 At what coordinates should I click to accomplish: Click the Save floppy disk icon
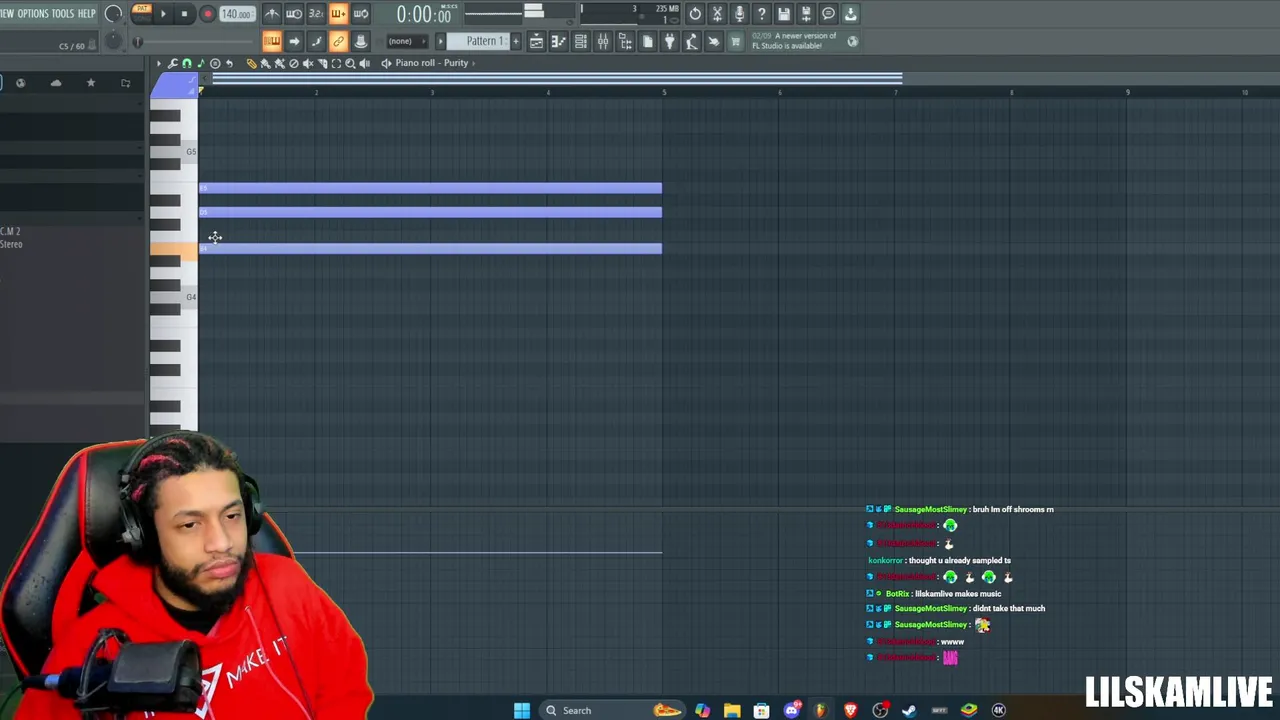[784, 14]
